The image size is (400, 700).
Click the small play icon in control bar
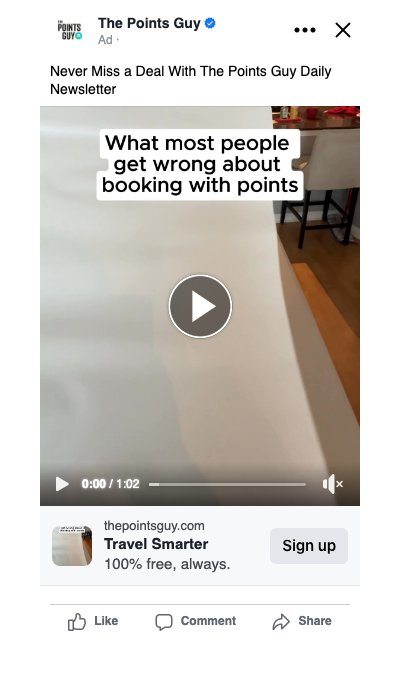click(62, 484)
